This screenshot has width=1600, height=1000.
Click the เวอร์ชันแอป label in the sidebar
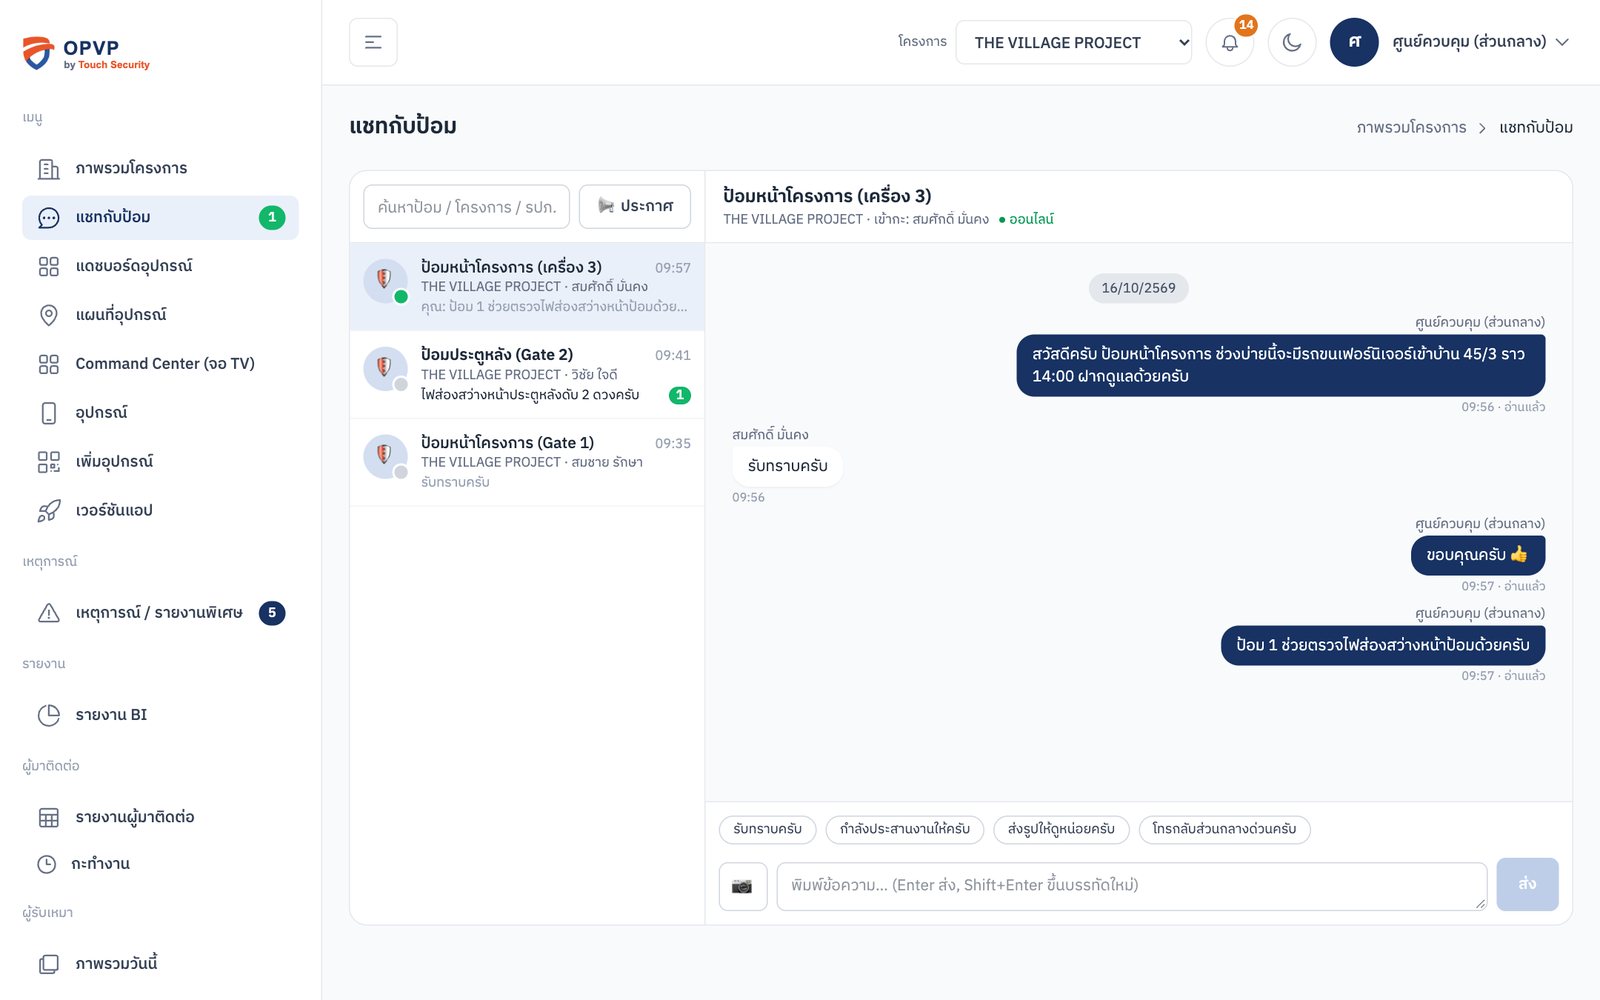coord(114,510)
